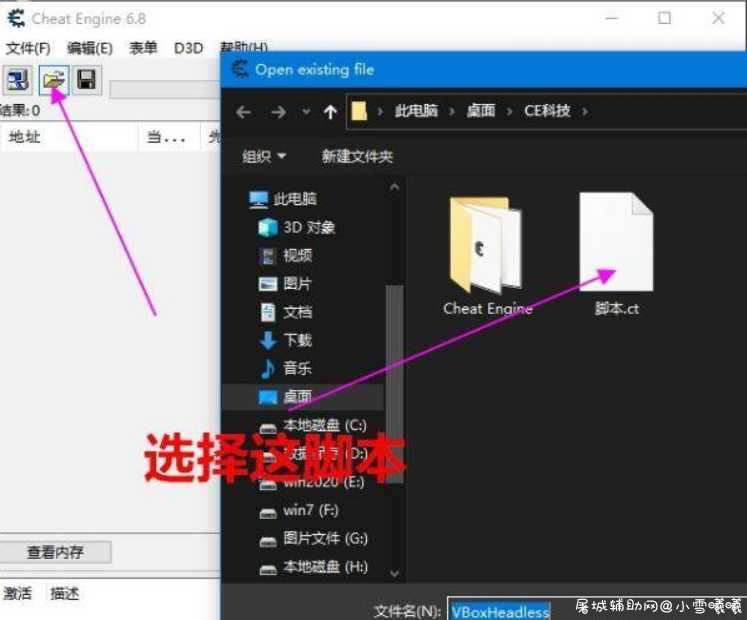Viewport: 747px width, 620px height.
Task: Go forward using the dialog forward arrow
Action: [279, 112]
